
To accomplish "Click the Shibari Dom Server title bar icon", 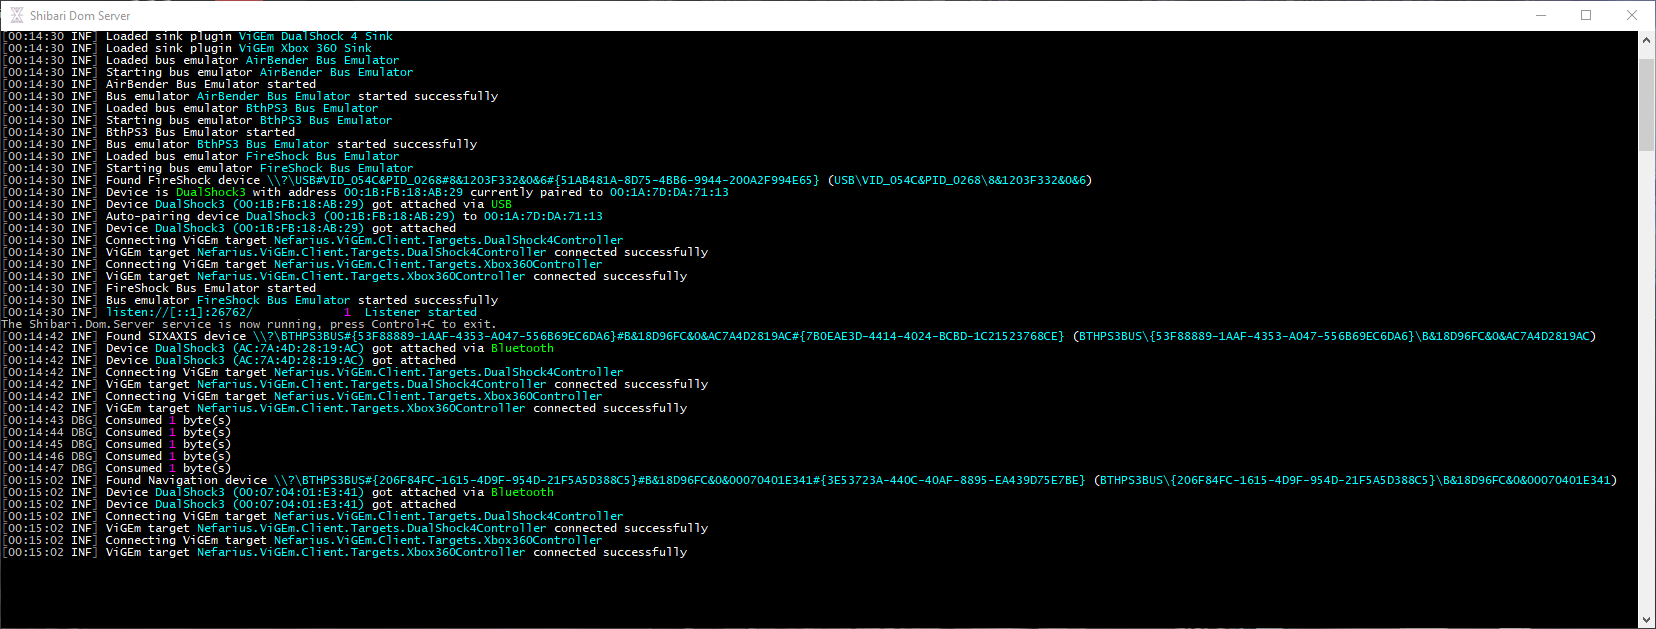I will [16, 15].
